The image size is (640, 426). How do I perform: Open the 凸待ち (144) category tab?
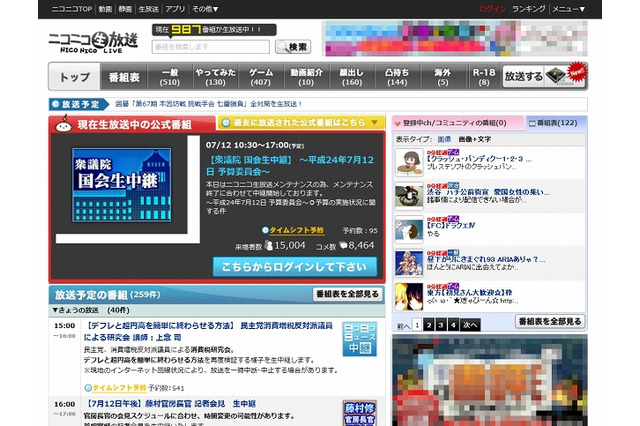[x=397, y=77]
